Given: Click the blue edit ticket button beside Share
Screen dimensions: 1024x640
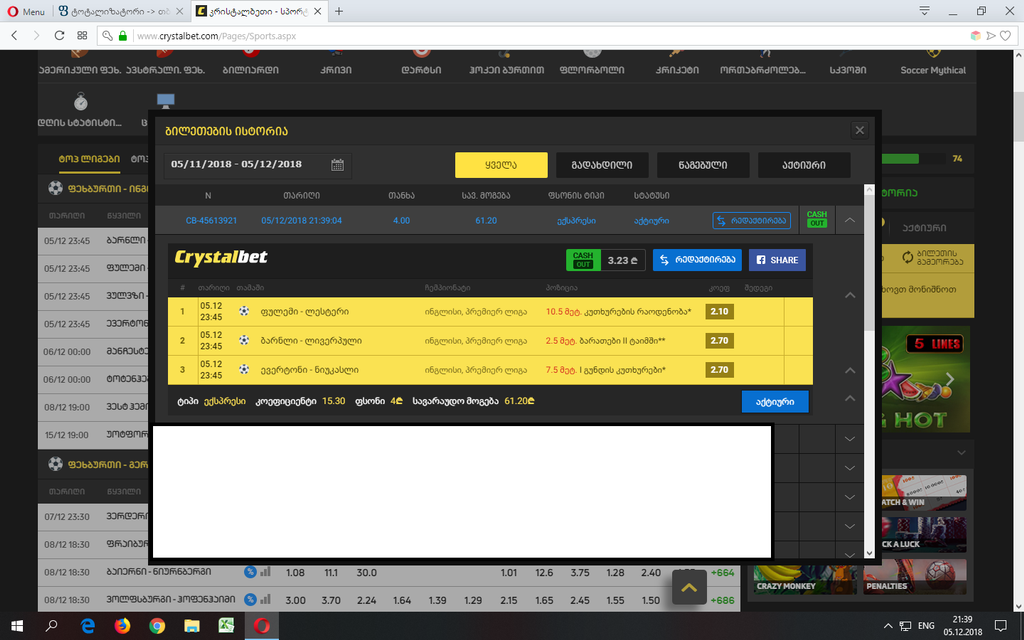Looking at the screenshot, I should (697, 260).
